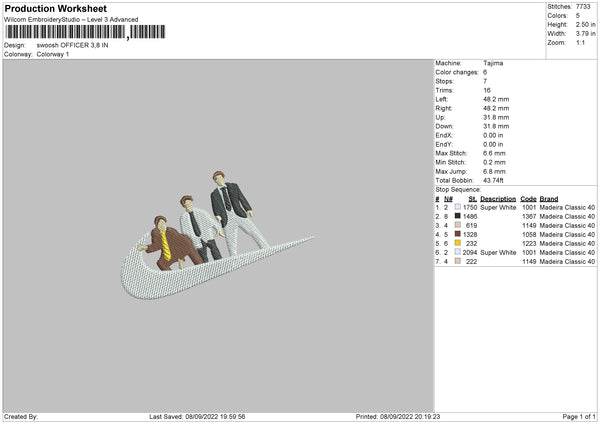Click the Max Stitch value 6.6 mm
Viewport: 600px width, 424px height.
click(494, 153)
